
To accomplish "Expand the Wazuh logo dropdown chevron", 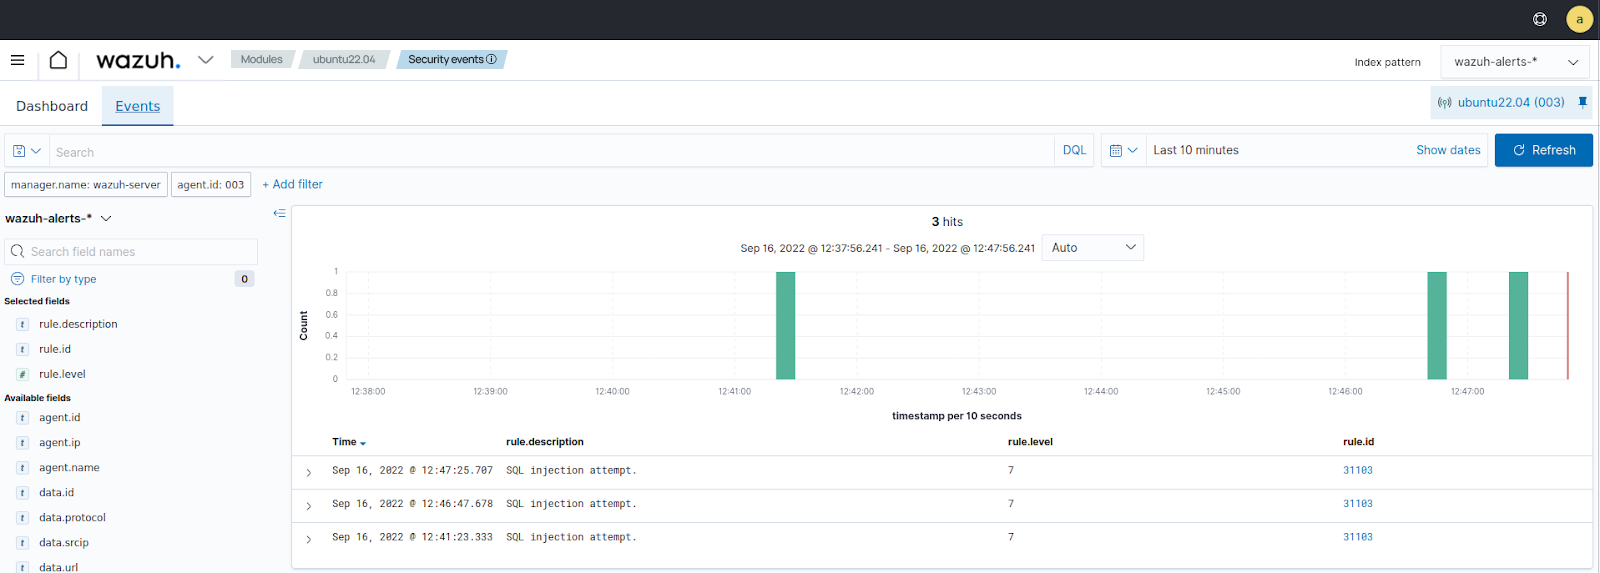I will point(206,60).
